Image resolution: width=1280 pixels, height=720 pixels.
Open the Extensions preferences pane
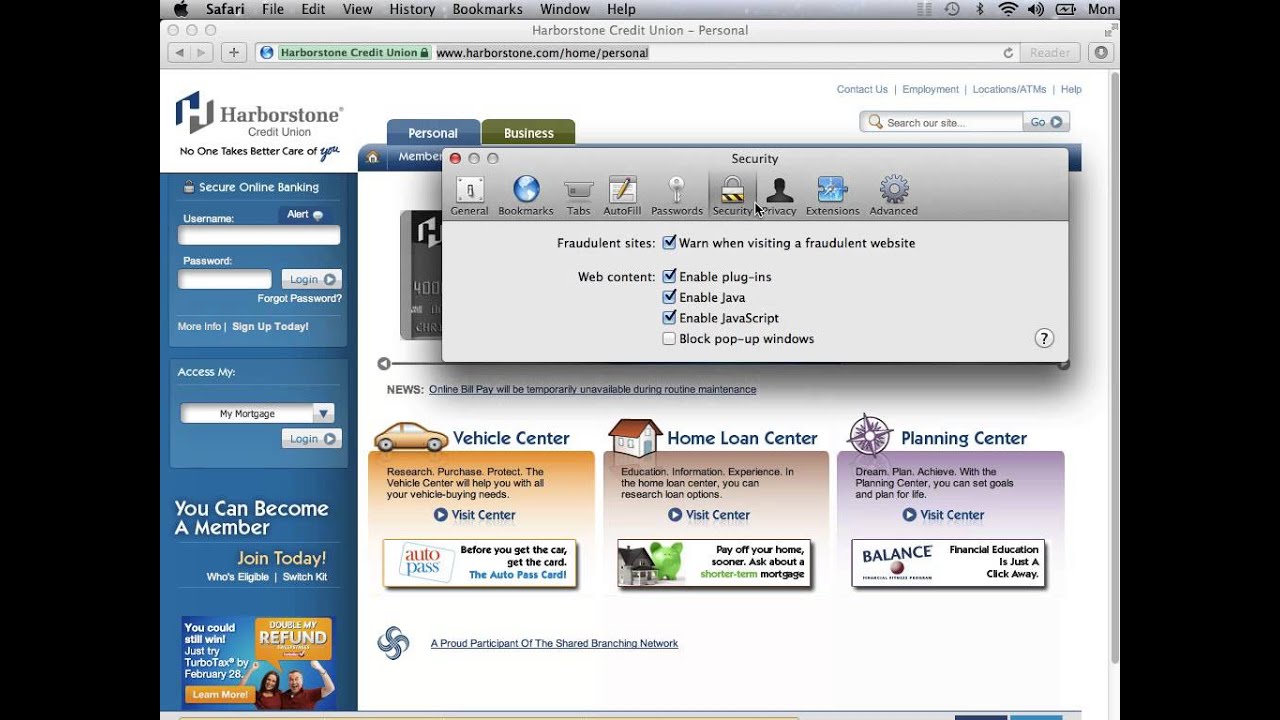[832, 195]
